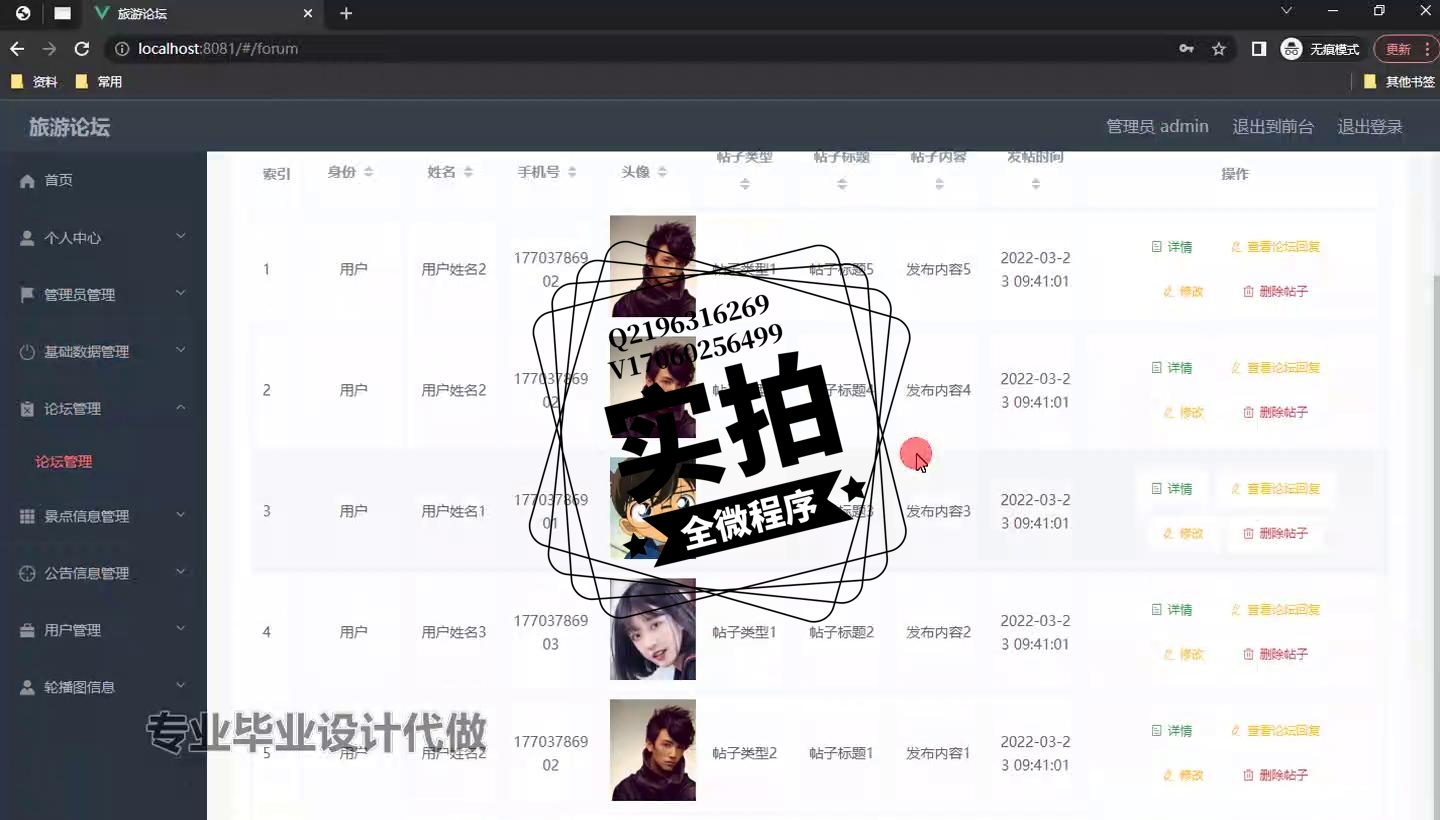Go back with browser back arrow
Viewport: 1440px width, 820px height.
[17, 48]
